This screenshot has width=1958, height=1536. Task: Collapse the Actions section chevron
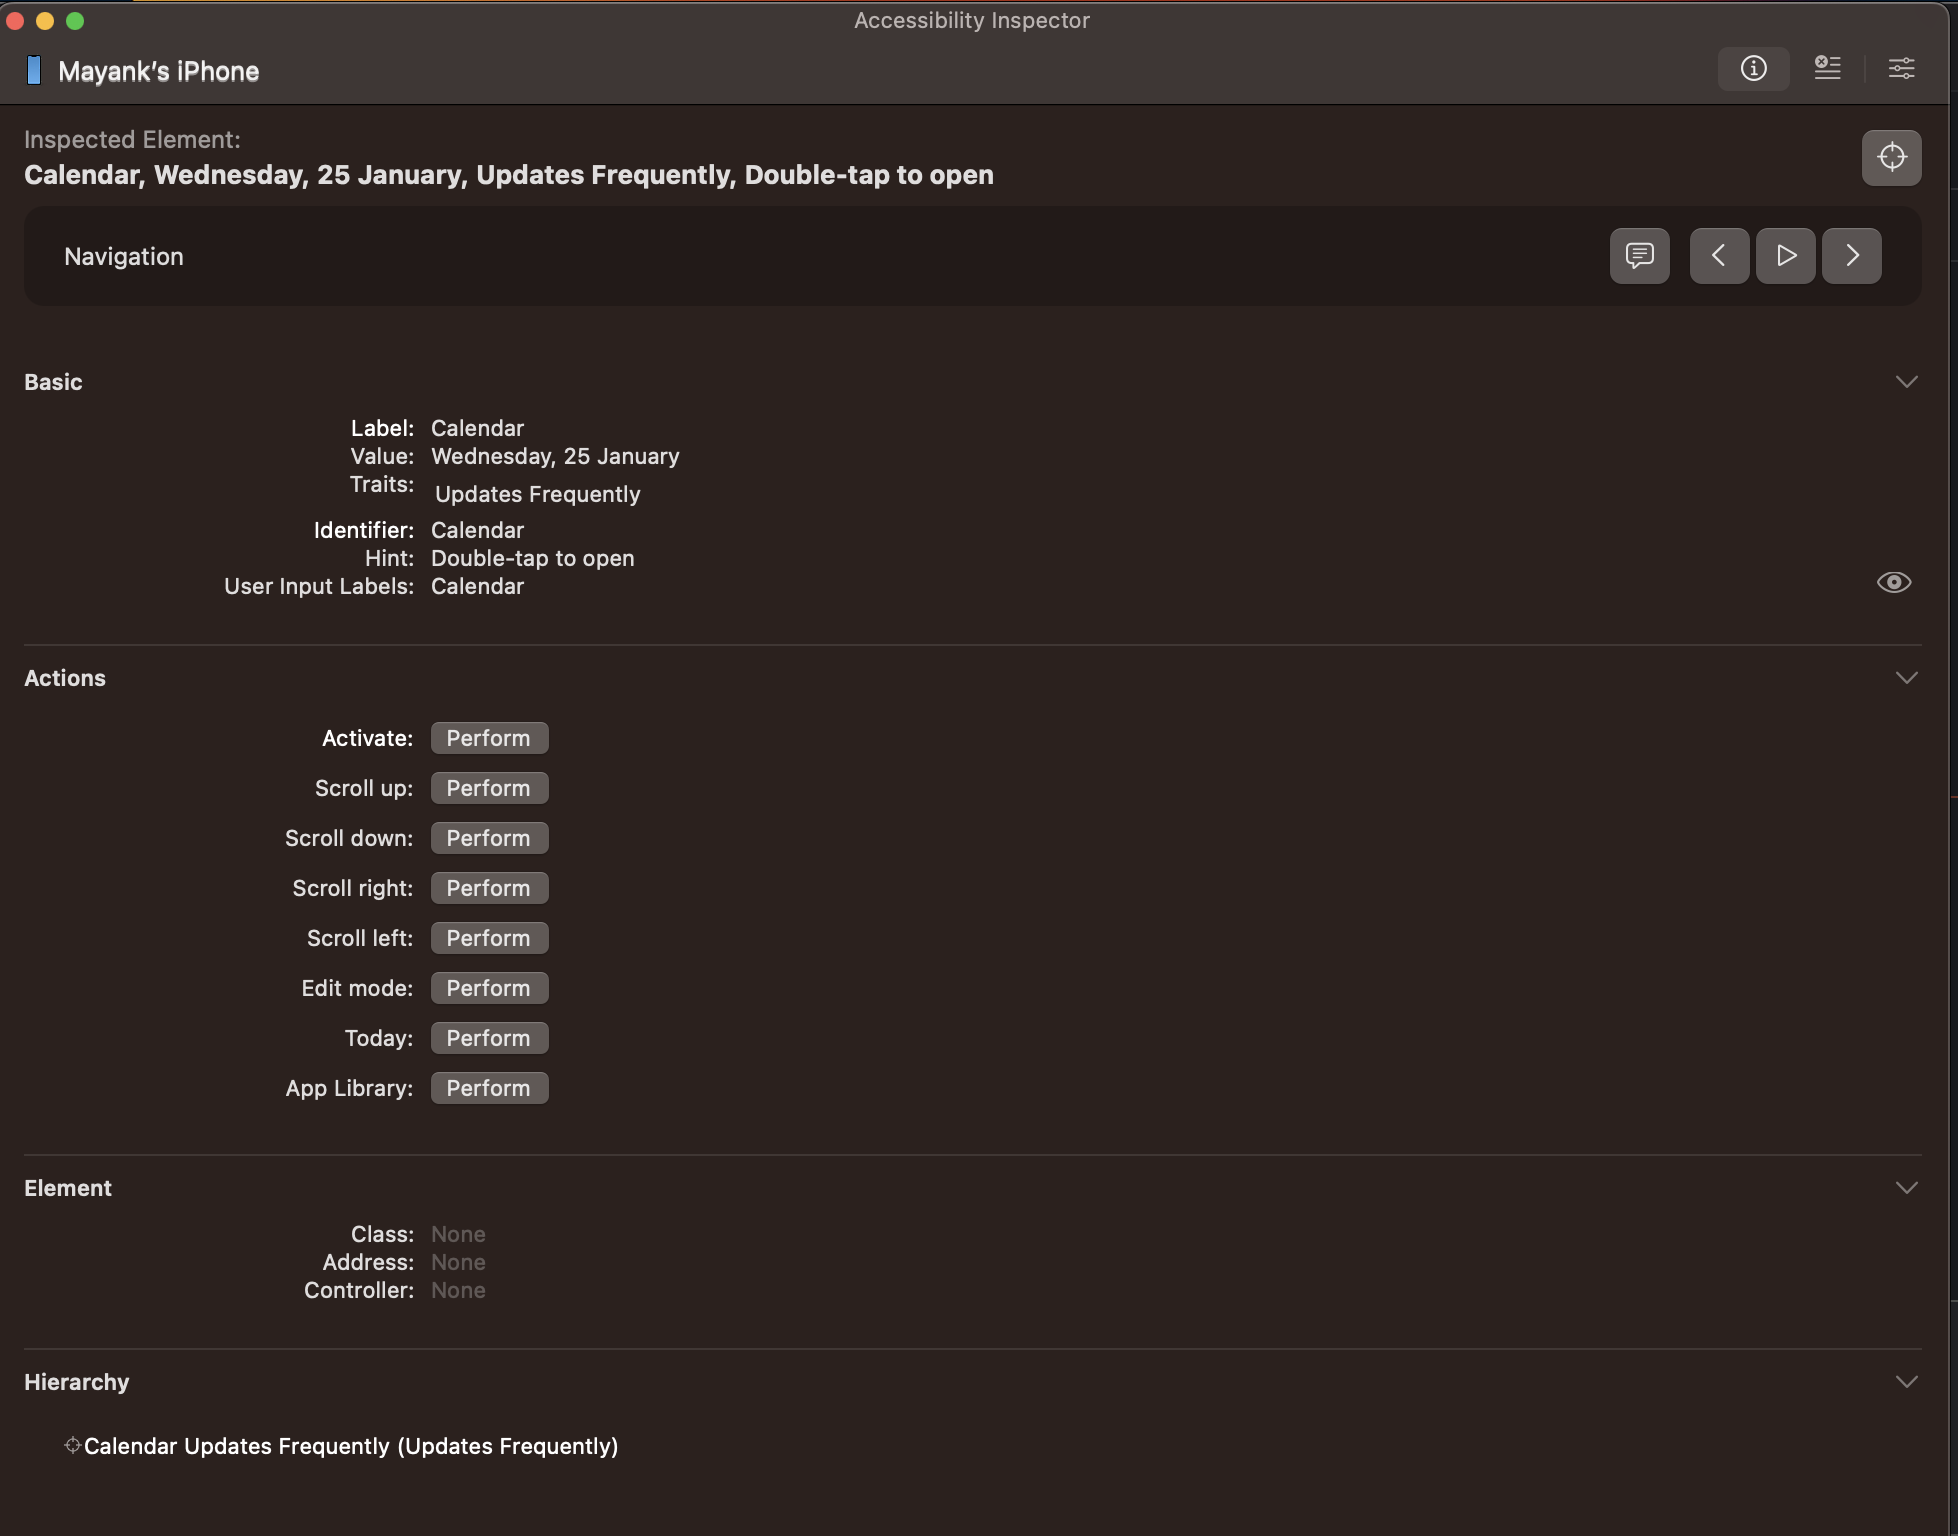[x=1906, y=678]
